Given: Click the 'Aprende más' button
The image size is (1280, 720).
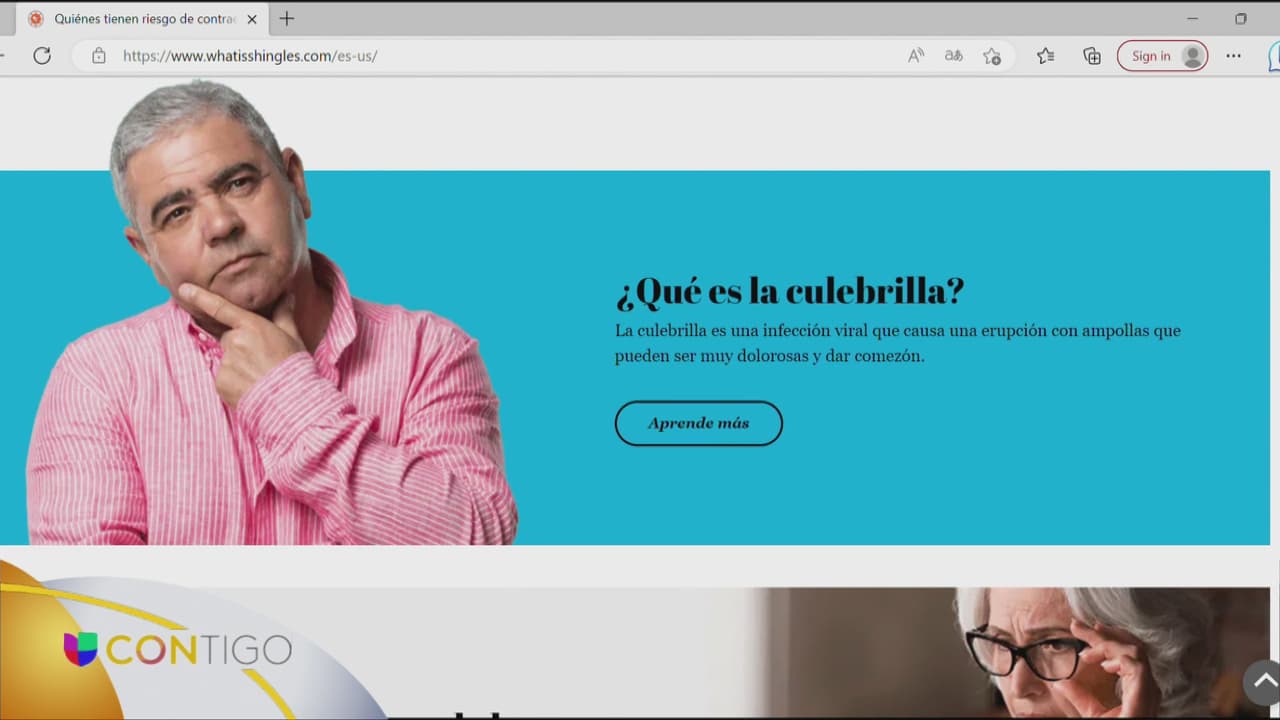Looking at the screenshot, I should click(x=698, y=423).
